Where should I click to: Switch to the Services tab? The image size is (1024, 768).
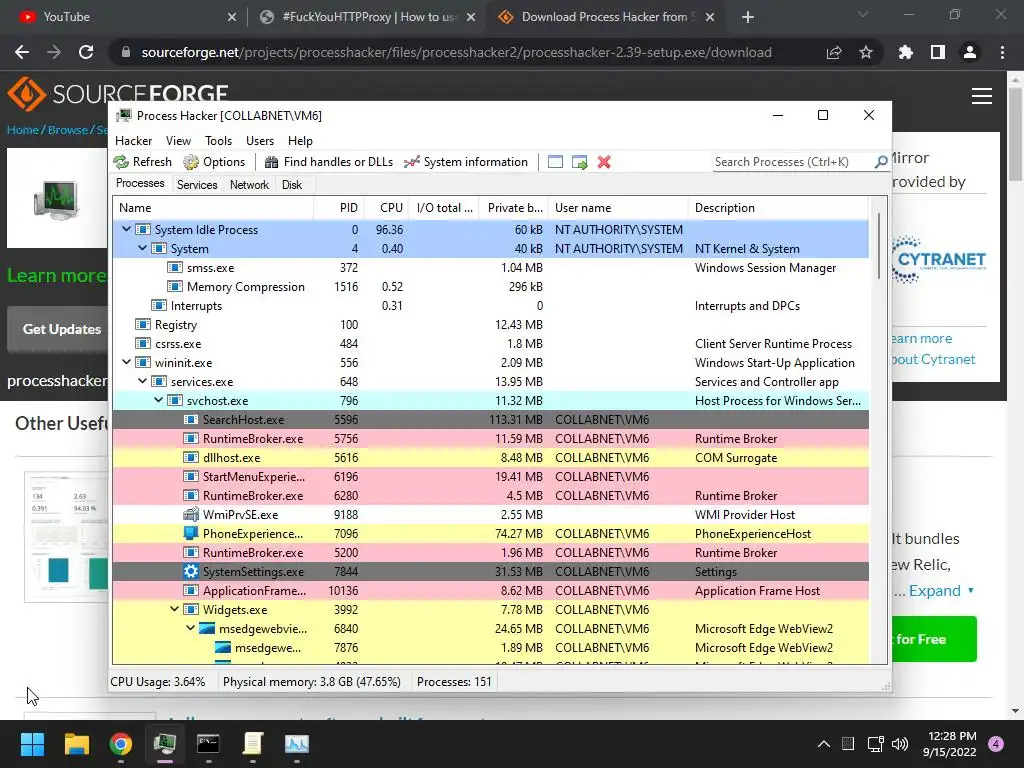click(197, 185)
